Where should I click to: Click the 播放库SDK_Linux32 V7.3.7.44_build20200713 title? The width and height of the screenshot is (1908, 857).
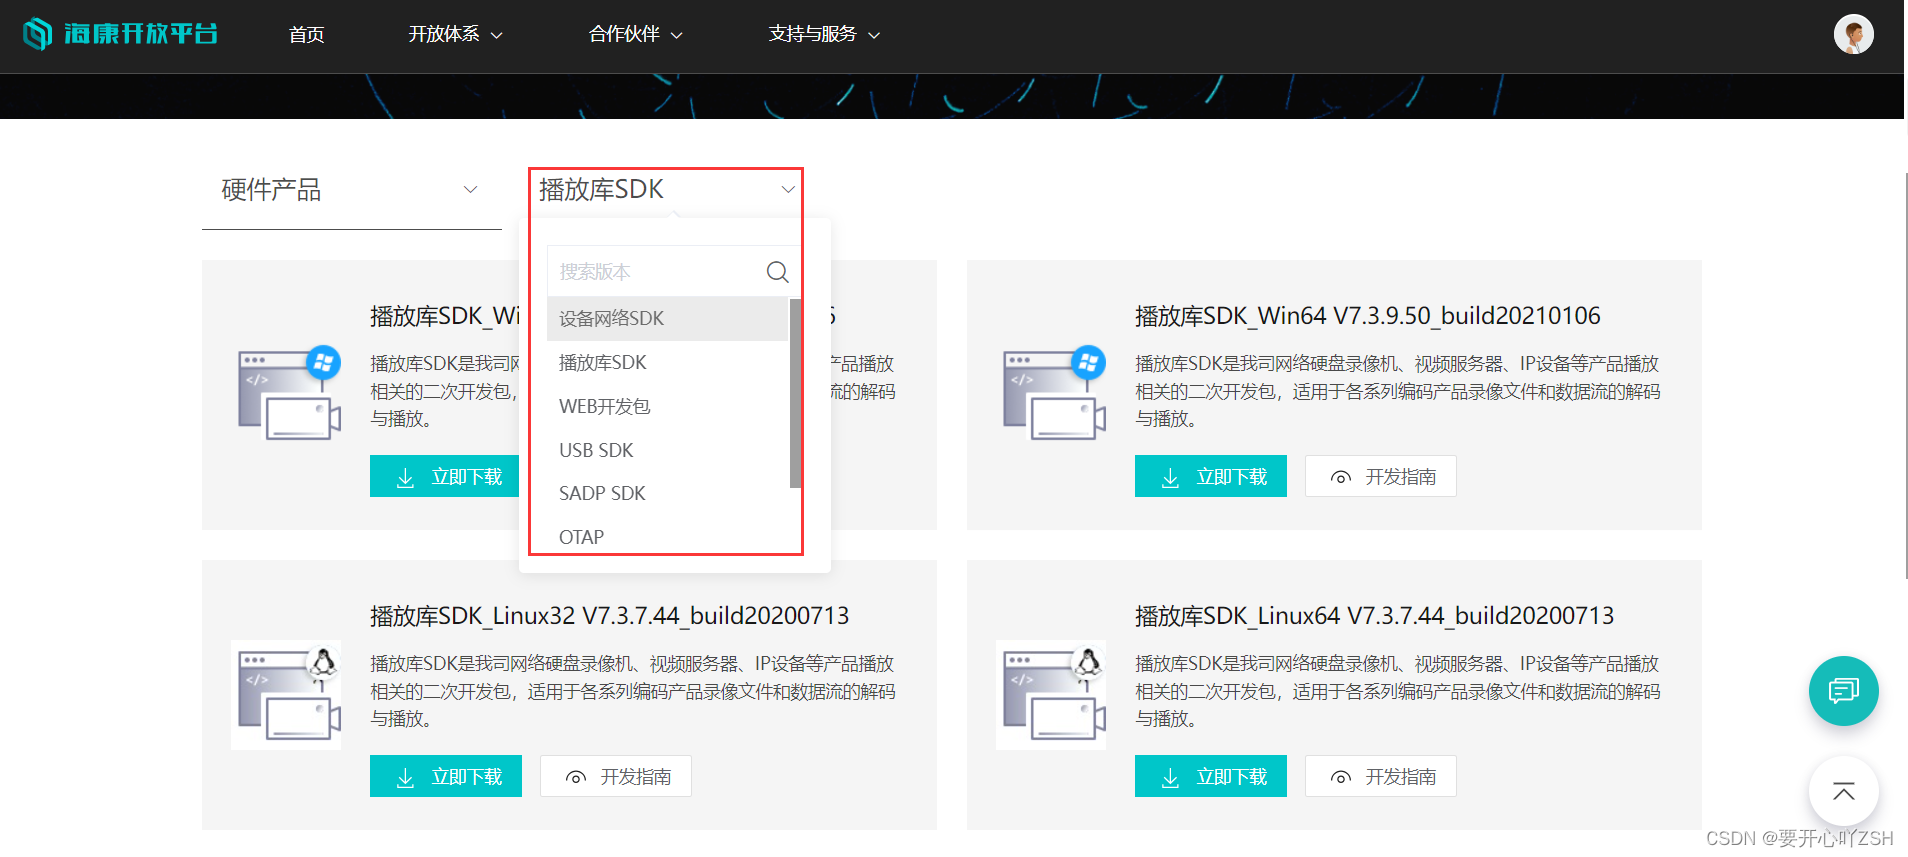(x=609, y=616)
